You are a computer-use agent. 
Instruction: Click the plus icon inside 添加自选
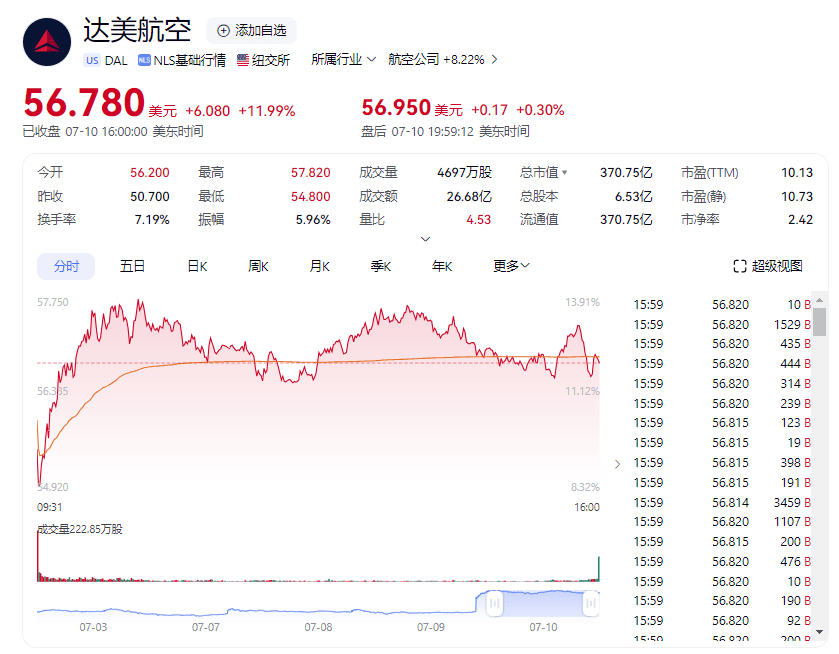(x=222, y=30)
